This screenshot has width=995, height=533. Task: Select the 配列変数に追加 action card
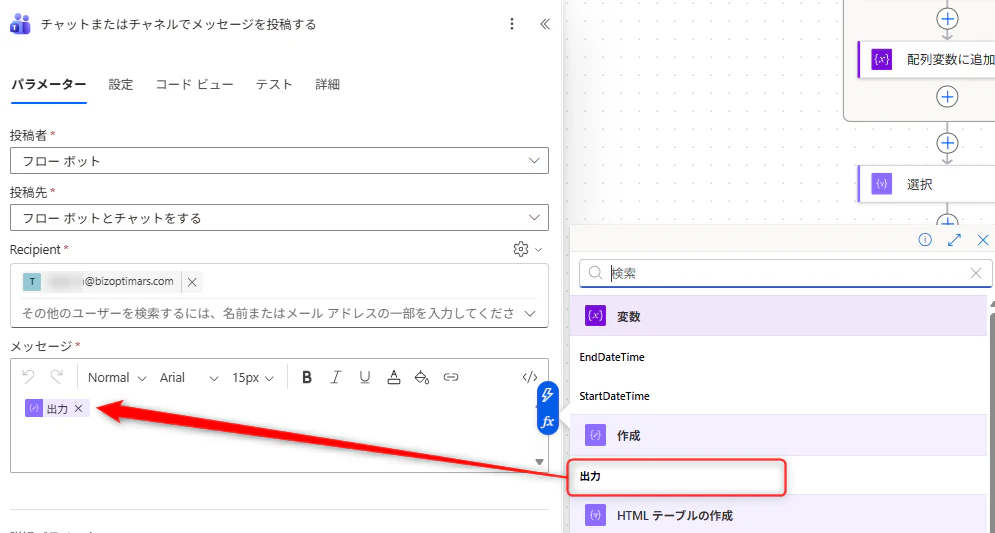tap(926, 60)
